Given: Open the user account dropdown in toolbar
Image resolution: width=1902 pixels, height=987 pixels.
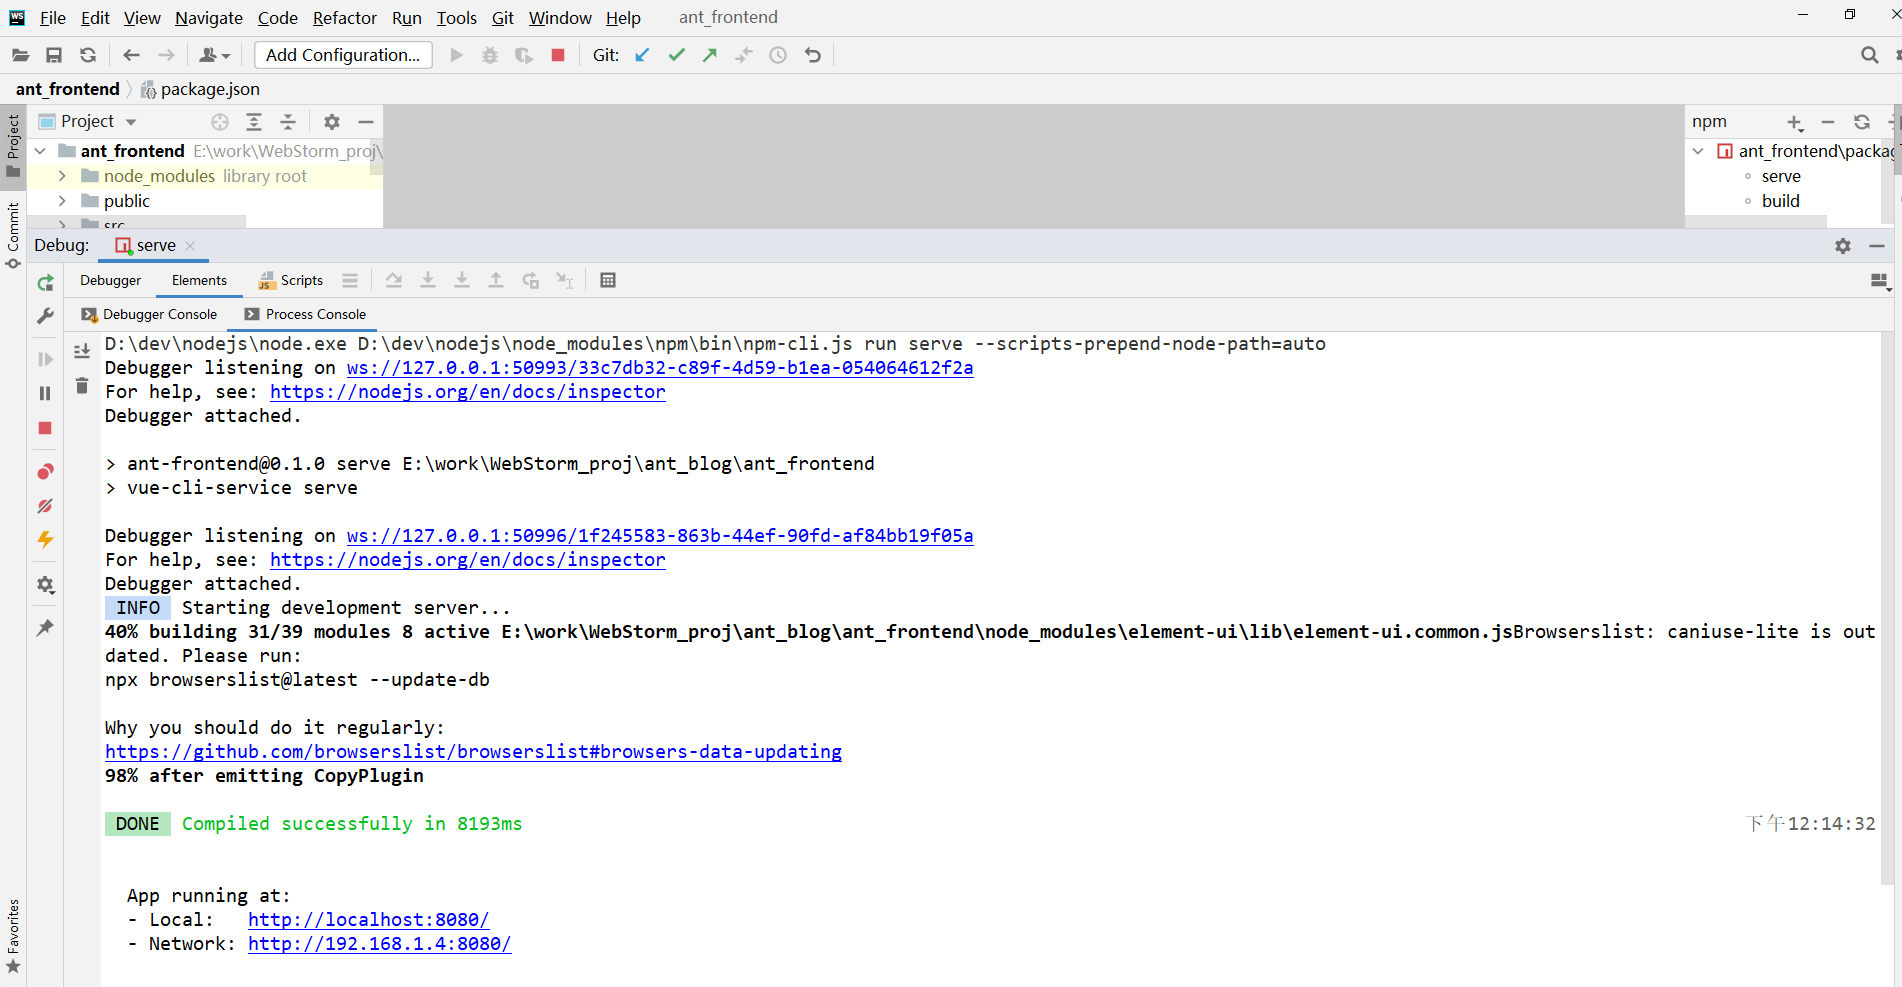Looking at the screenshot, I should [215, 55].
